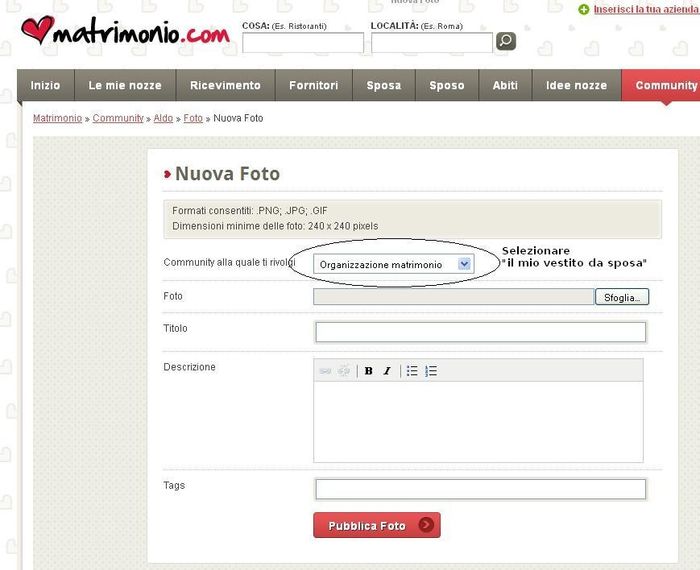This screenshot has height=570, width=700.
Task: Click the insert link icon in editor
Action: 325,371
